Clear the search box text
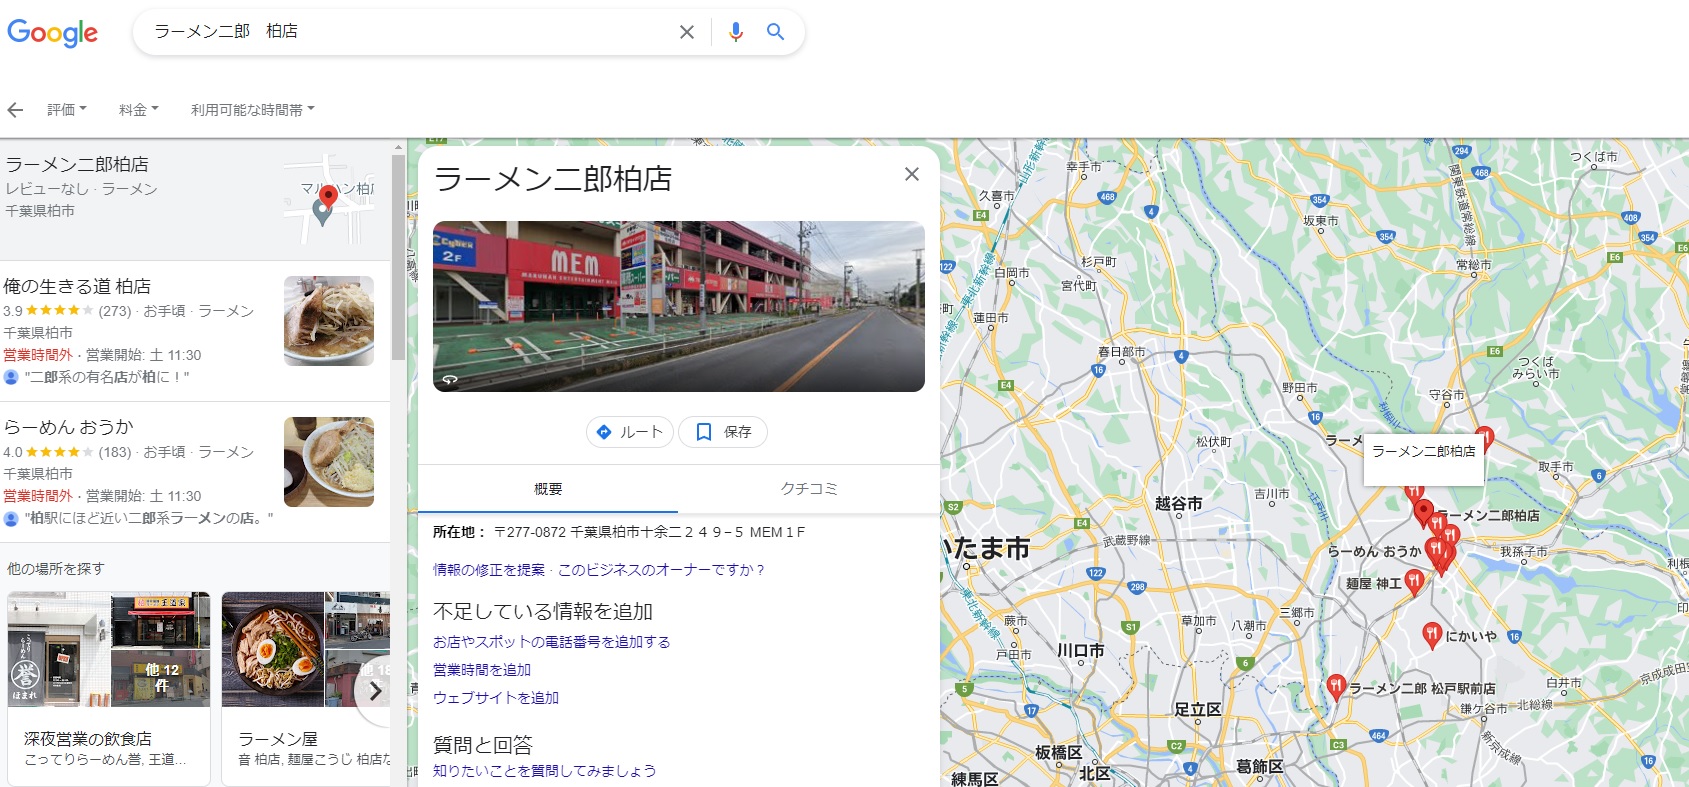Image resolution: width=1689 pixels, height=787 pixels. click(x=687, y=32)
